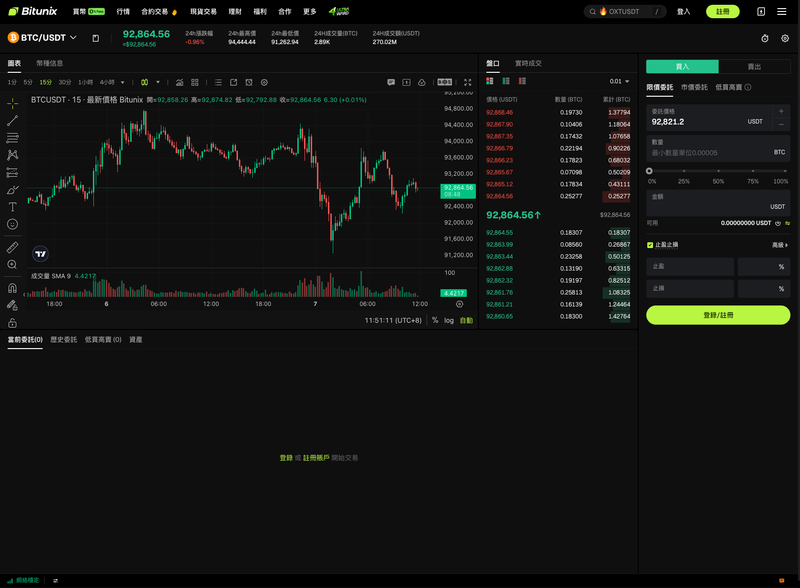Show bids-only order book view
800x588 pixels.
(506, 81)
